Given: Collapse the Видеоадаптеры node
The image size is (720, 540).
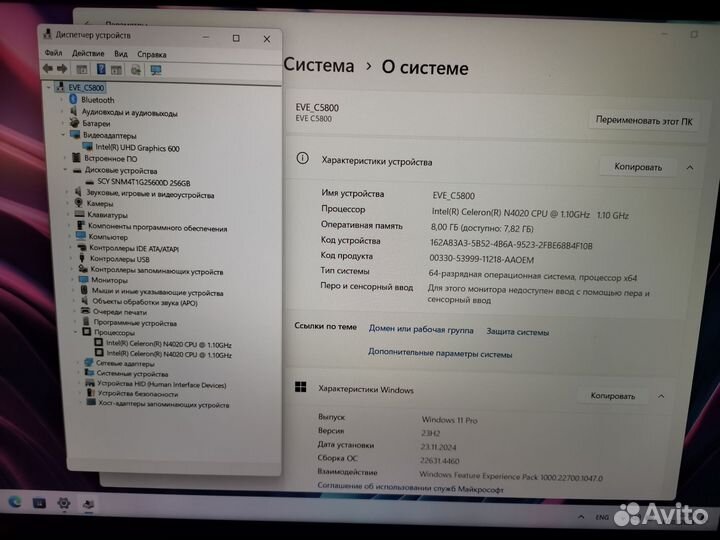Looking at the screenshot, I should click(63, 135).
